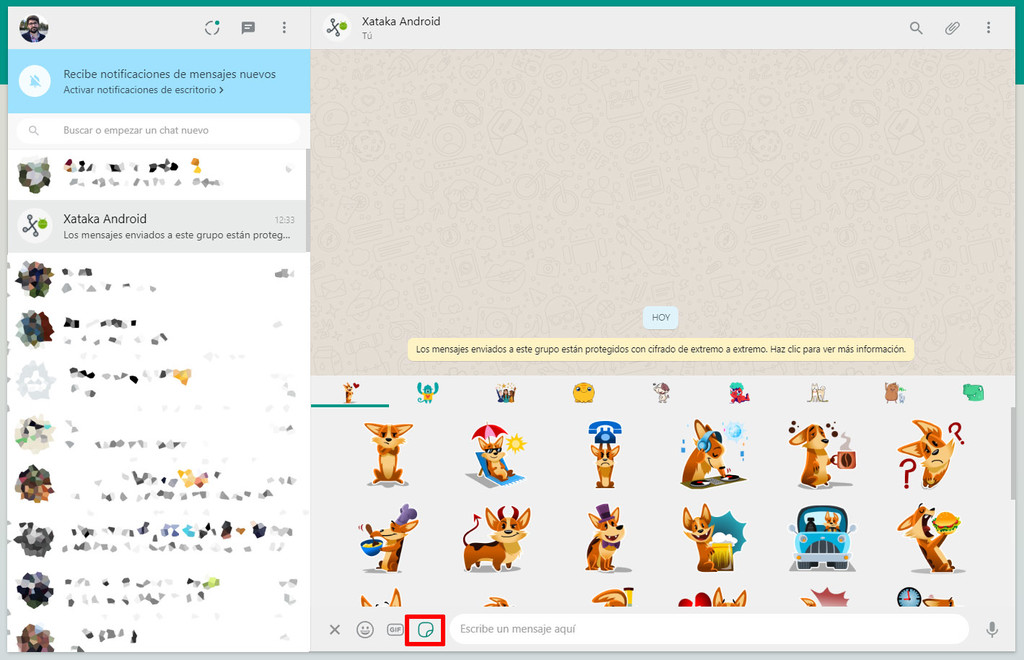Click the encryption info message for more information
Screen dimensions: 1024x660
tap(660, 348)
